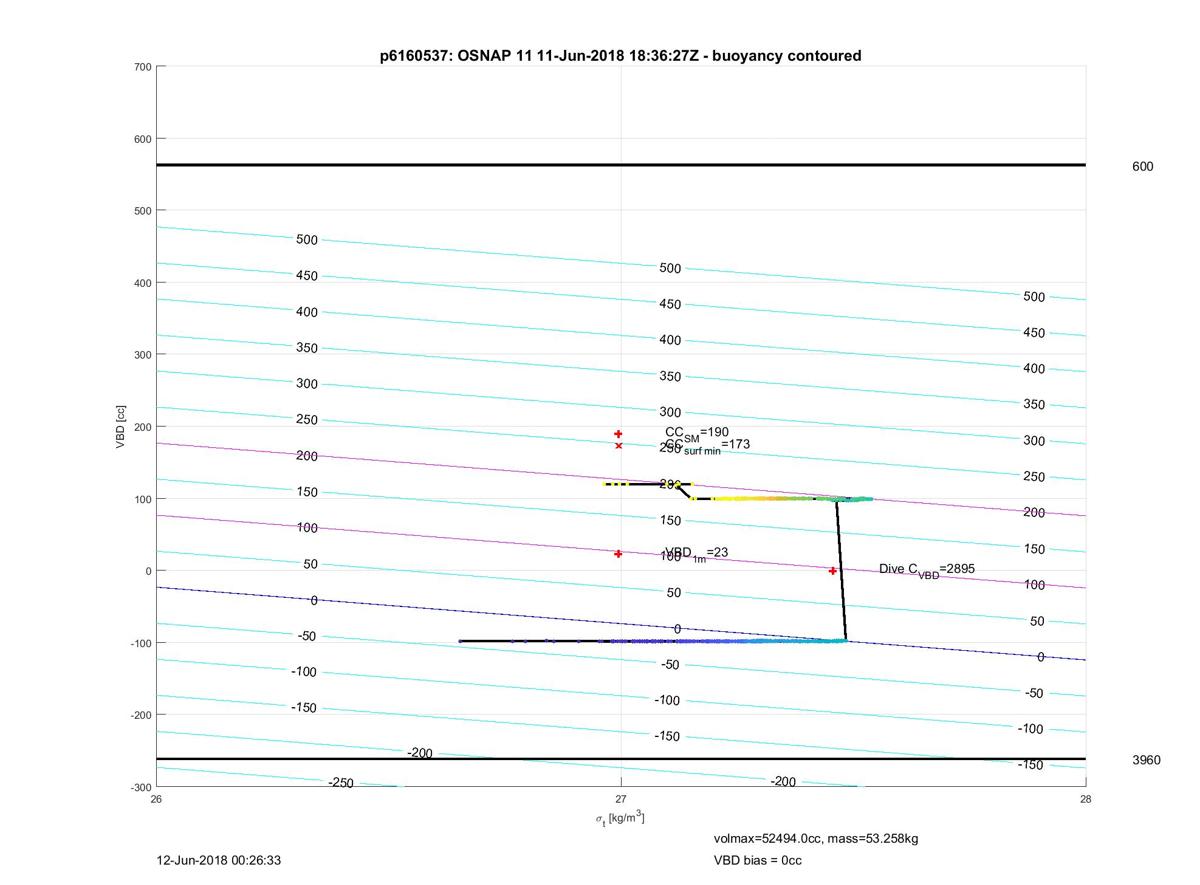Click the red plus marker left of Dive C VBD
Viewport: 1200px width, 885px height.
pos(832,571)
